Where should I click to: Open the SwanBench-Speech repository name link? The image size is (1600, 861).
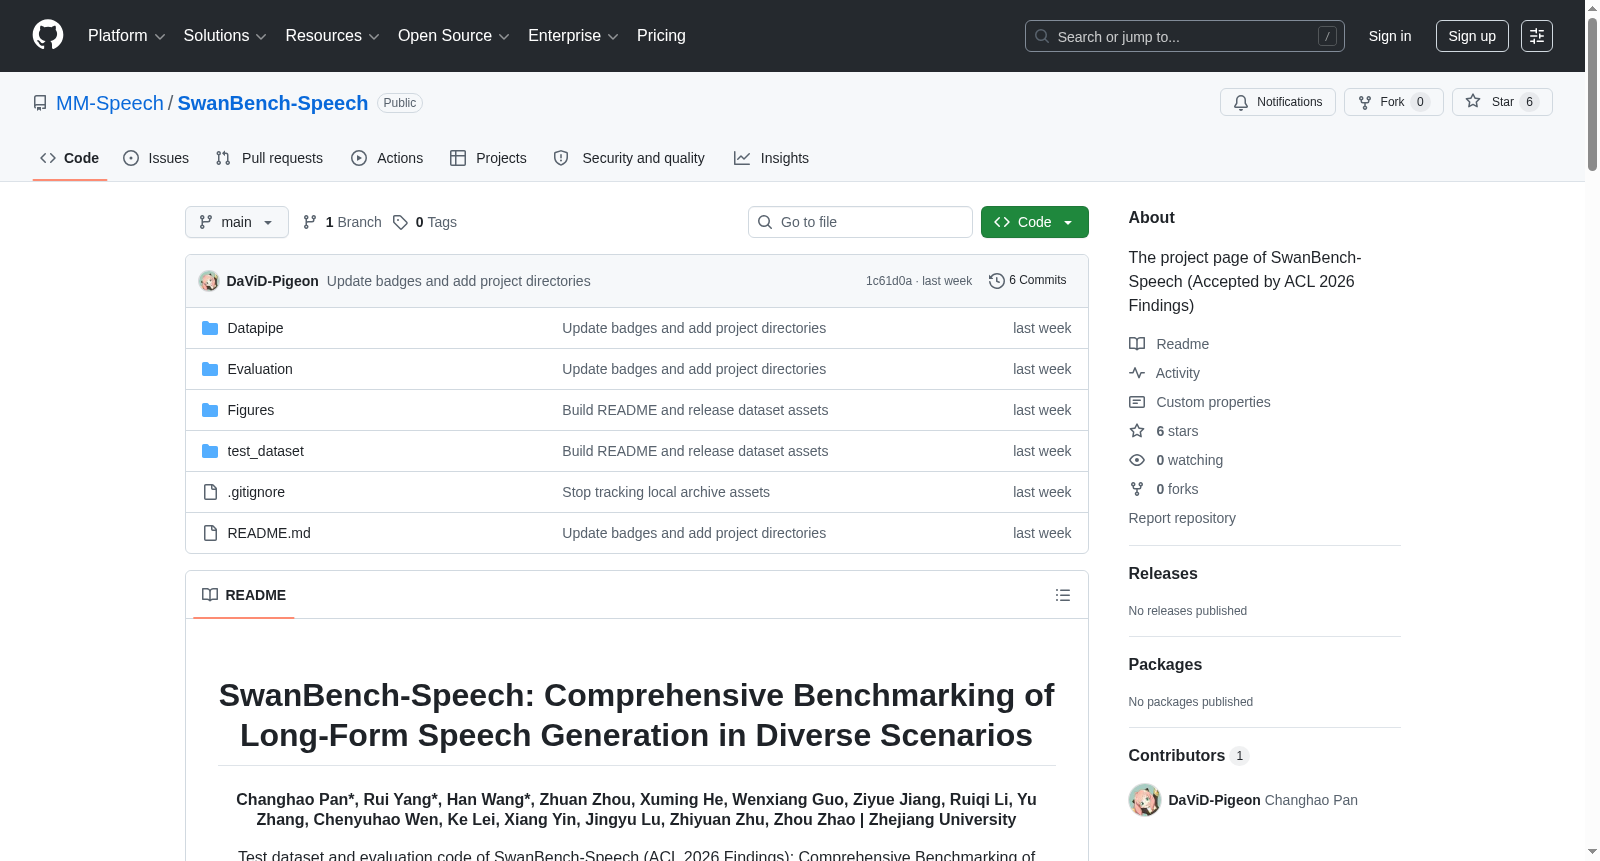pyautogui.click(x=273, y=103)
